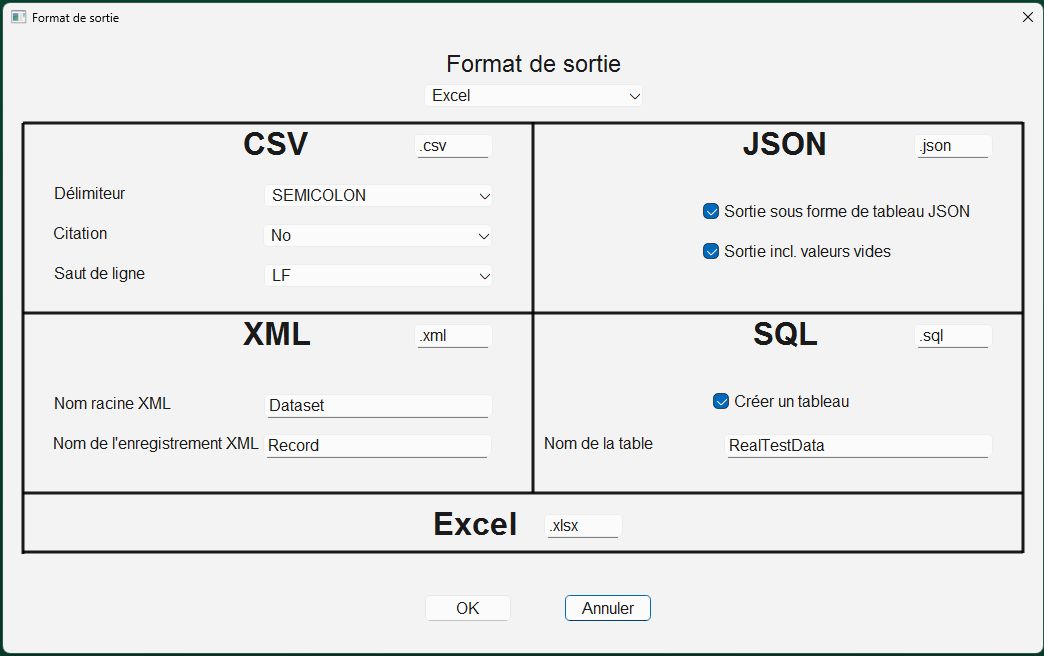Click the Nom de la table label
Viewport: 1044px width, 656px height.
pos(599,444)
